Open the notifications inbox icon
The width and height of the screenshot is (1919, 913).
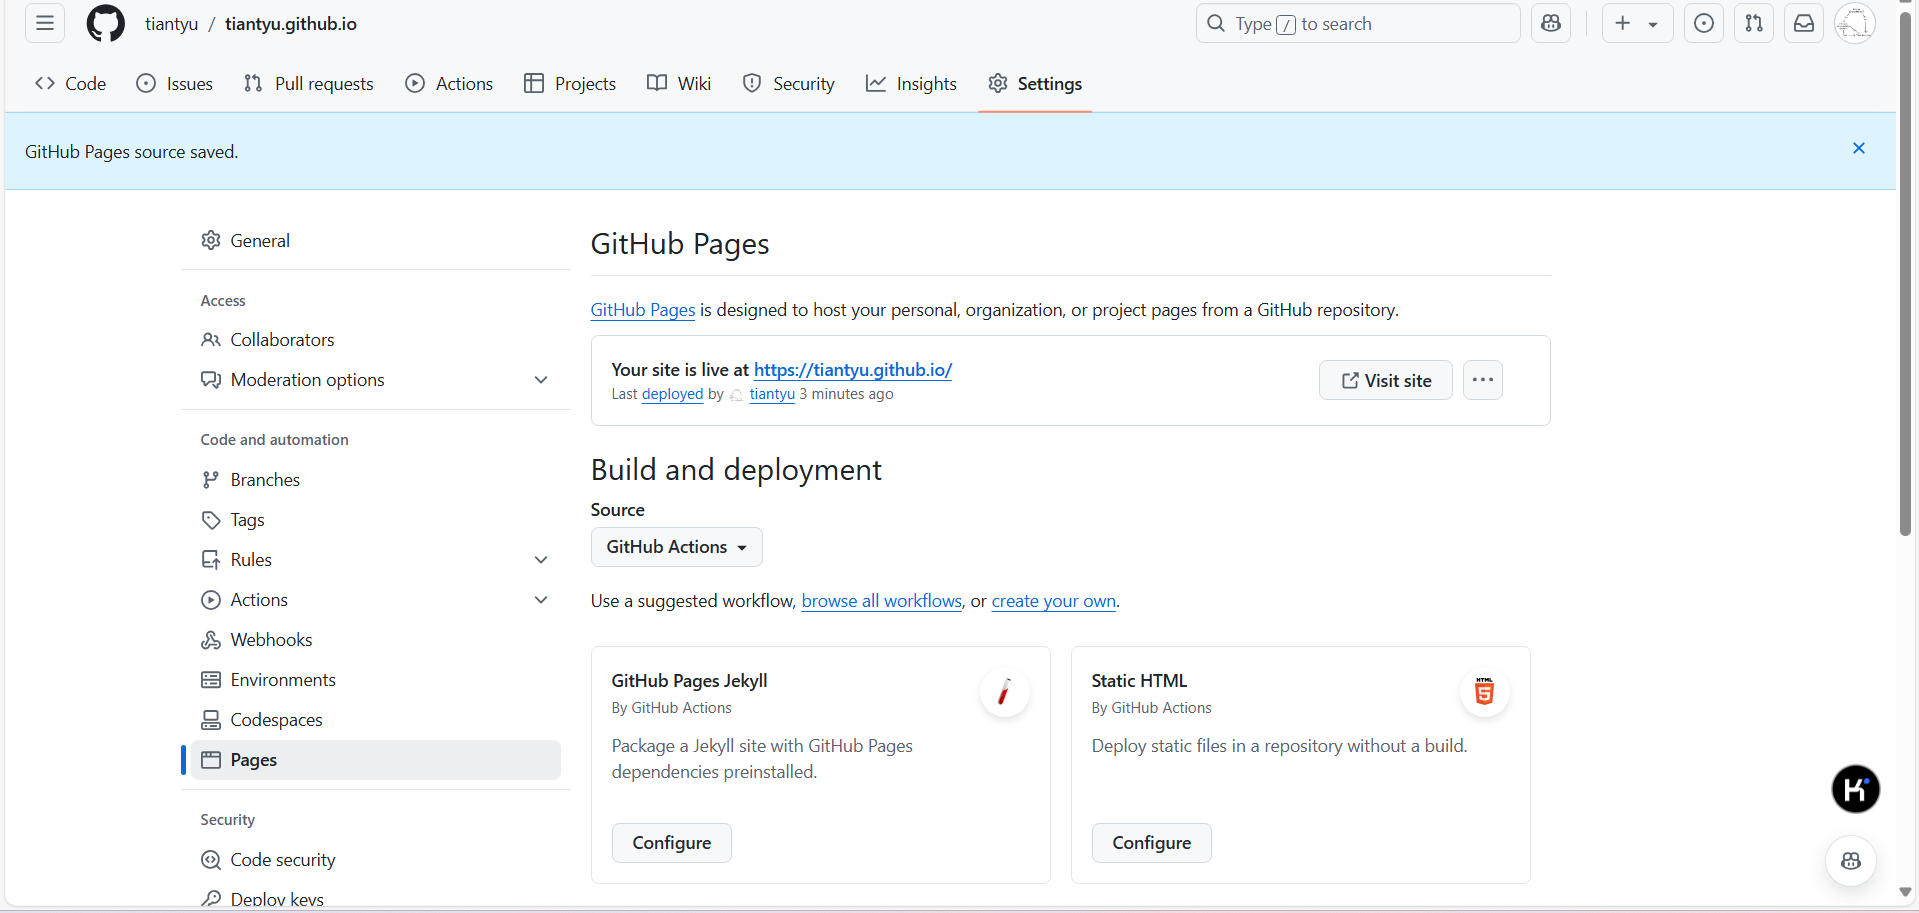coord(1803,23)
